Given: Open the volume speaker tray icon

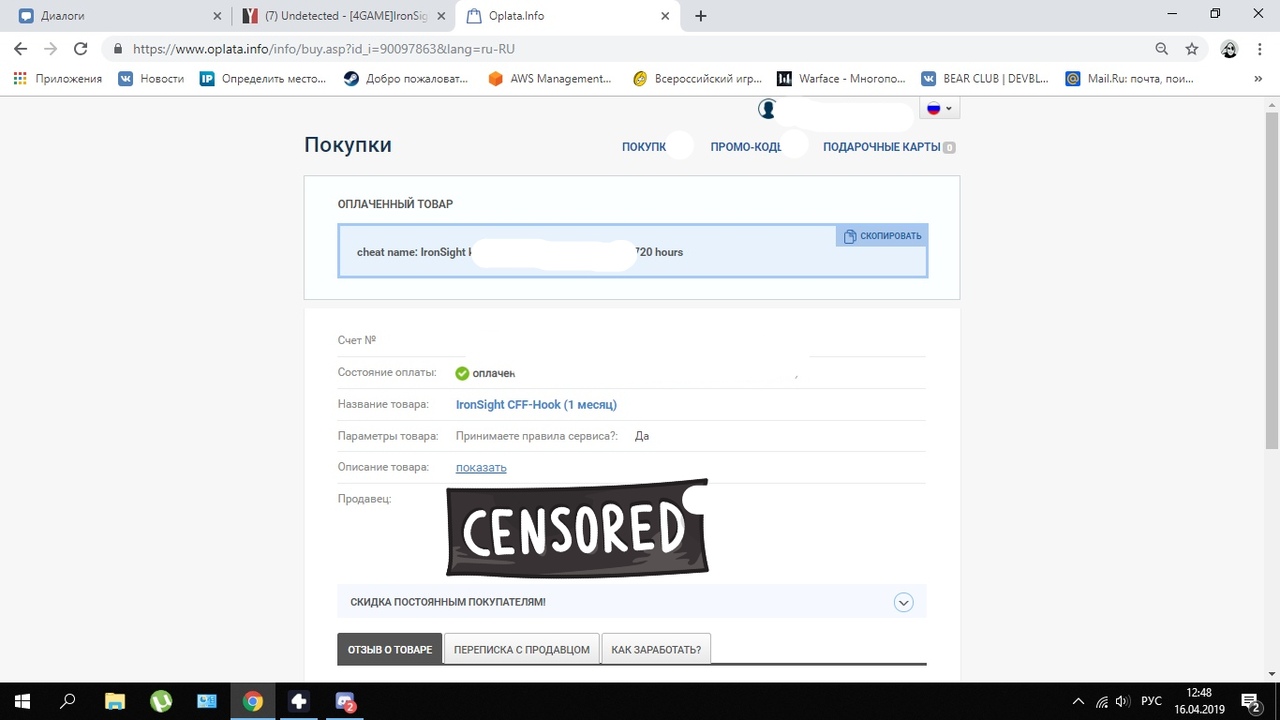Looking at the screenshot, I should [x=1123, y=701].
